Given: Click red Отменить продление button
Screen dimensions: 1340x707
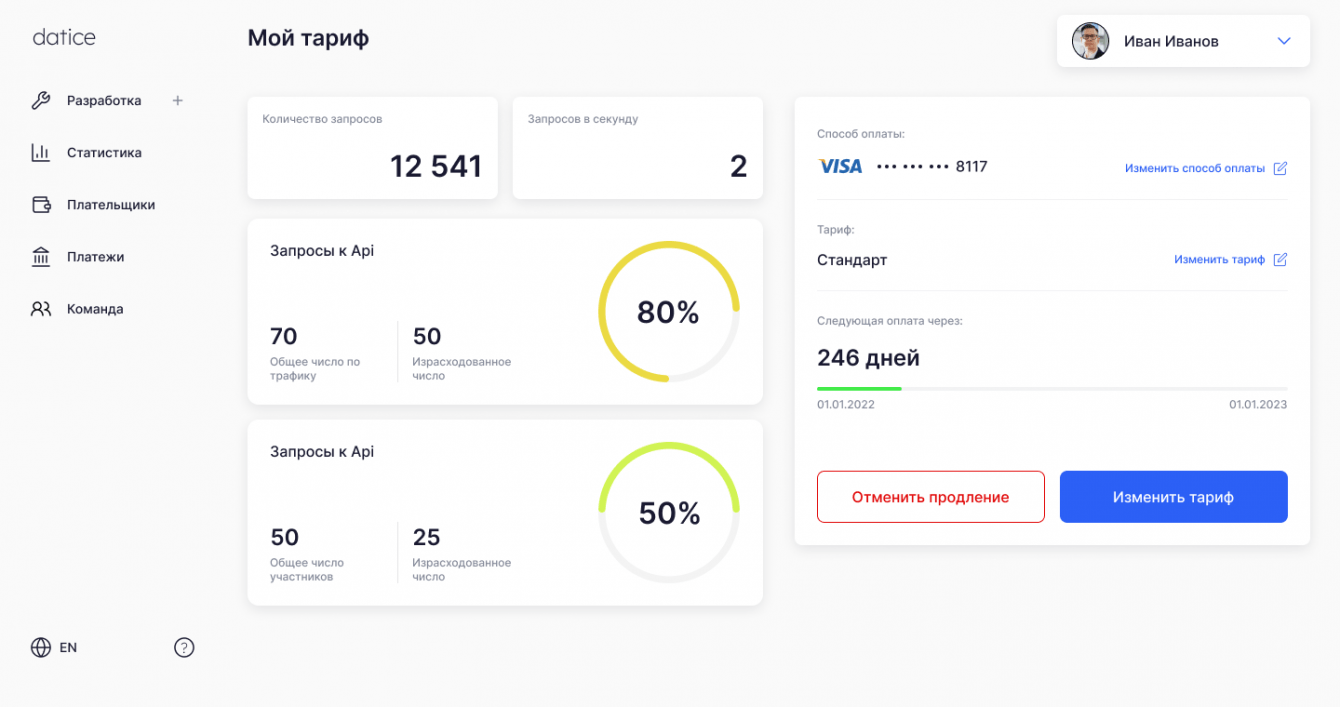Looking at the screenshot, I should point(931,497).
